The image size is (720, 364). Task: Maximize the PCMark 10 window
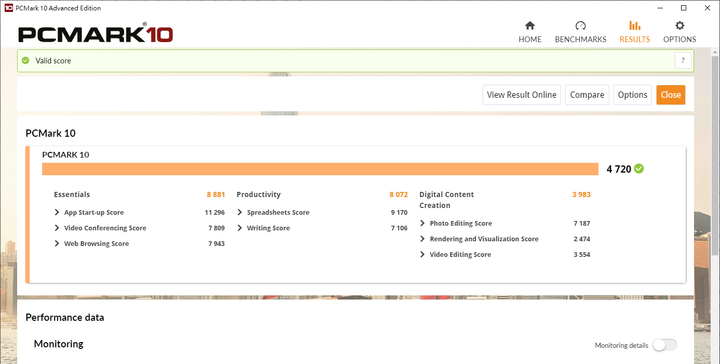click(684, 8)
